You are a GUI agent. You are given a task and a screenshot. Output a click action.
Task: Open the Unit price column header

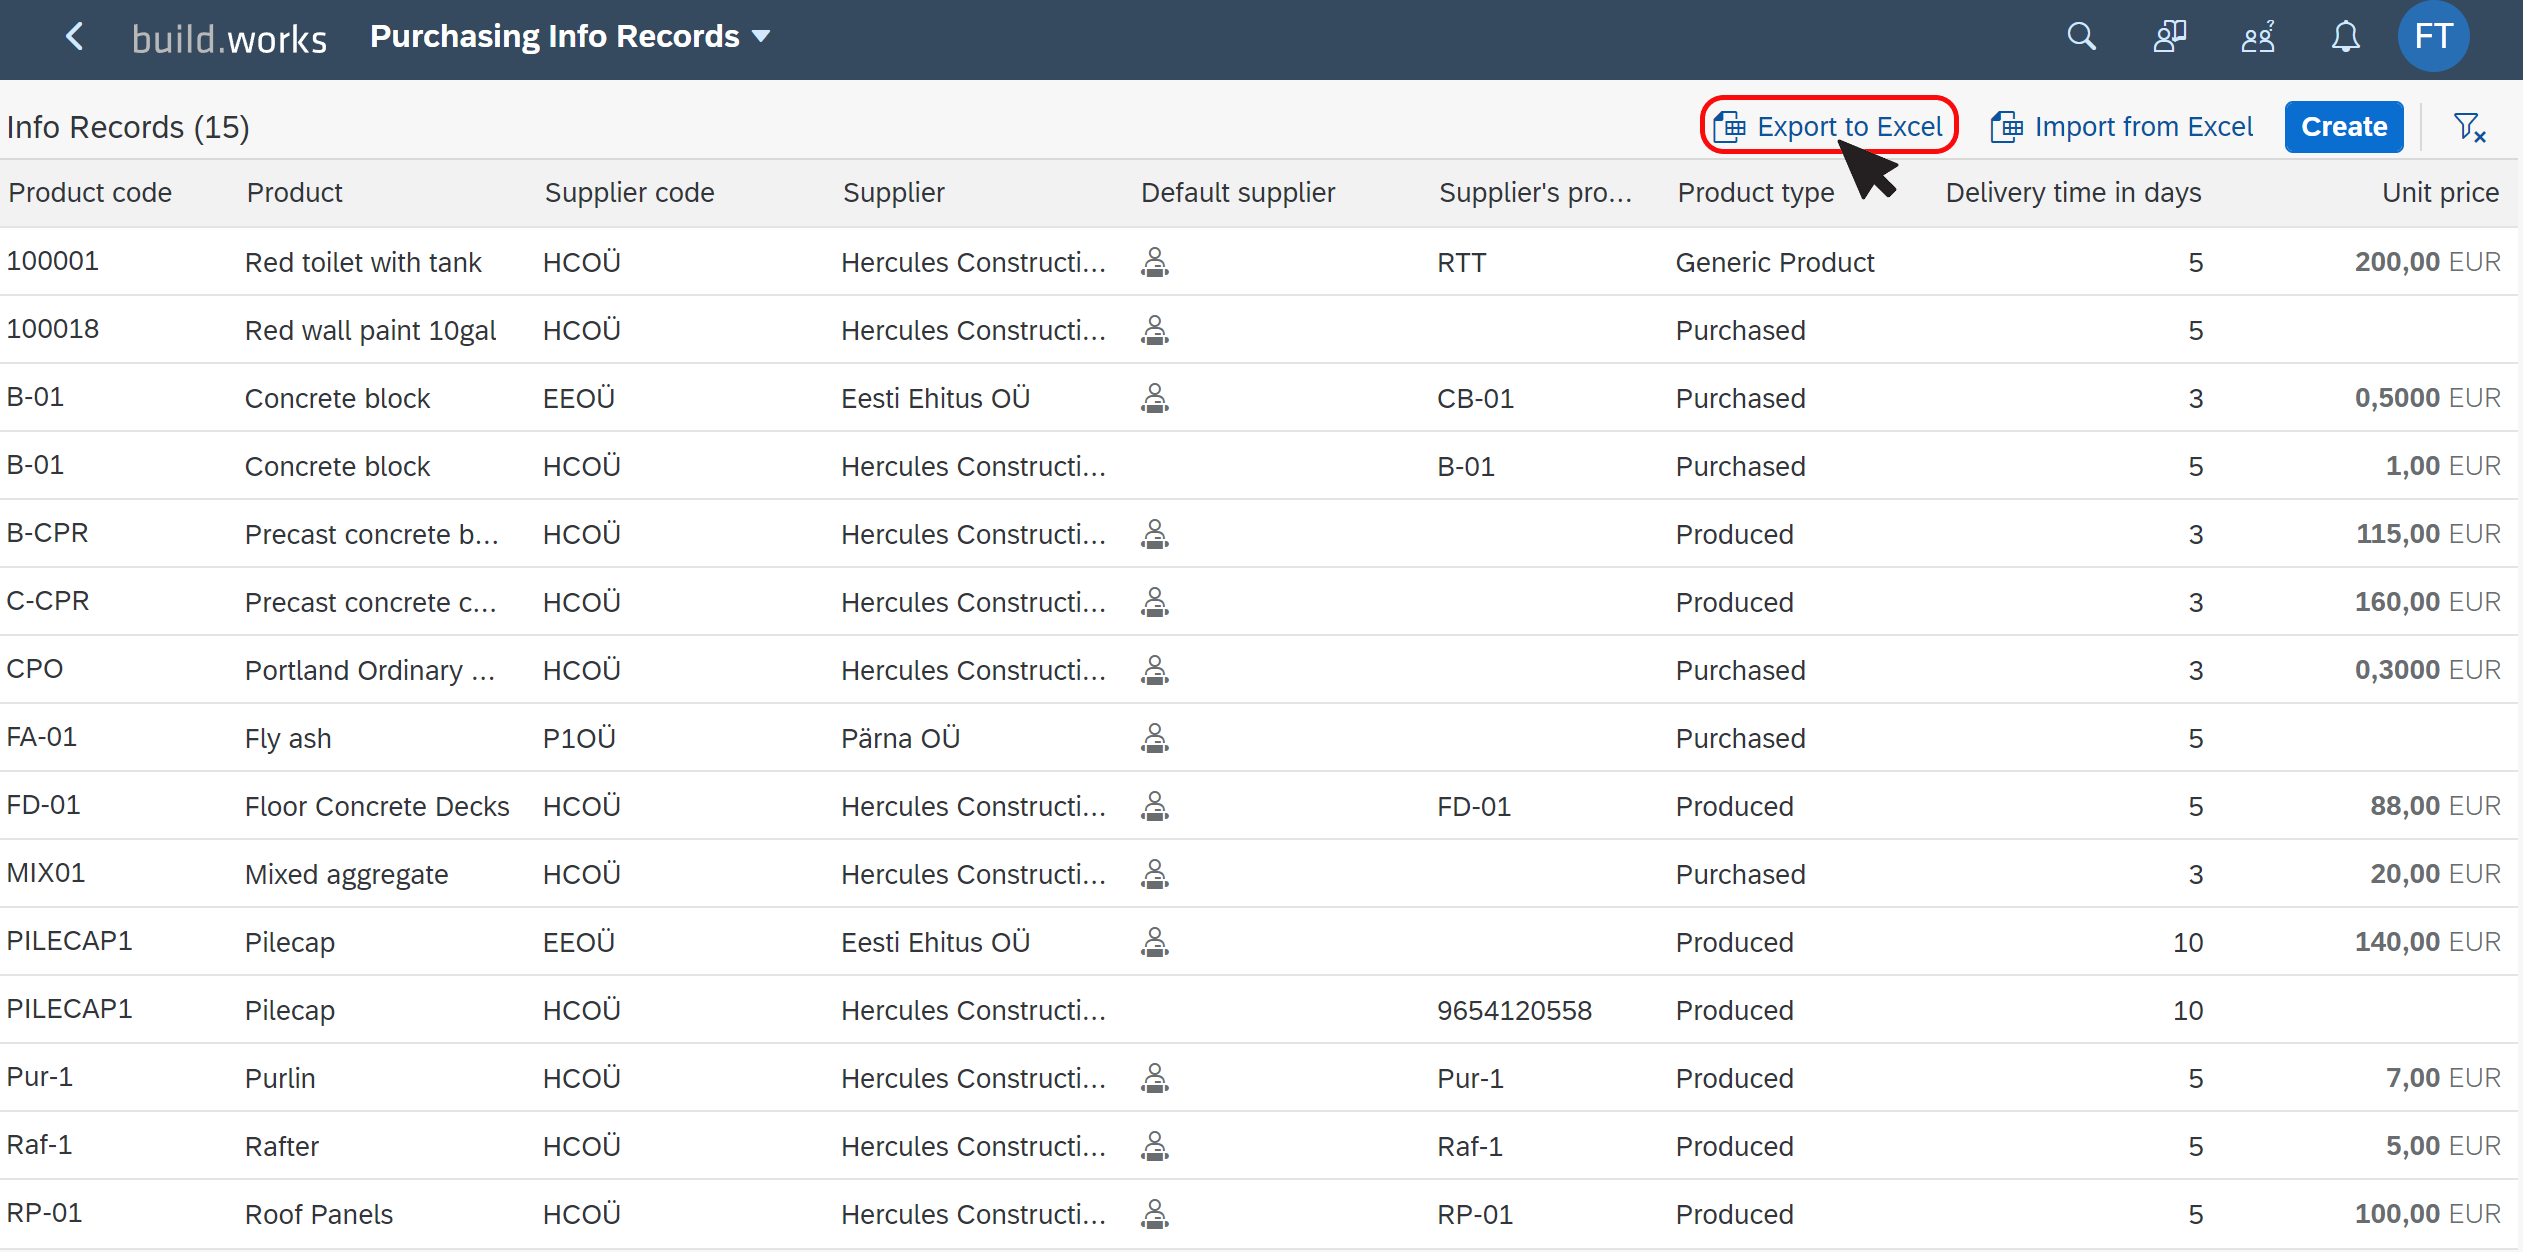click(2440, 192)
